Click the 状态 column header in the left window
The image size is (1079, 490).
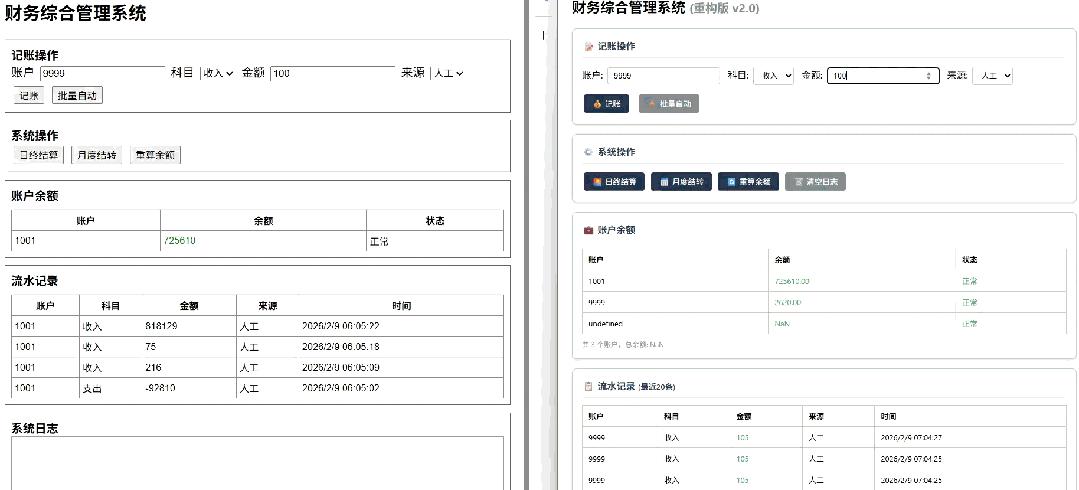435,221
